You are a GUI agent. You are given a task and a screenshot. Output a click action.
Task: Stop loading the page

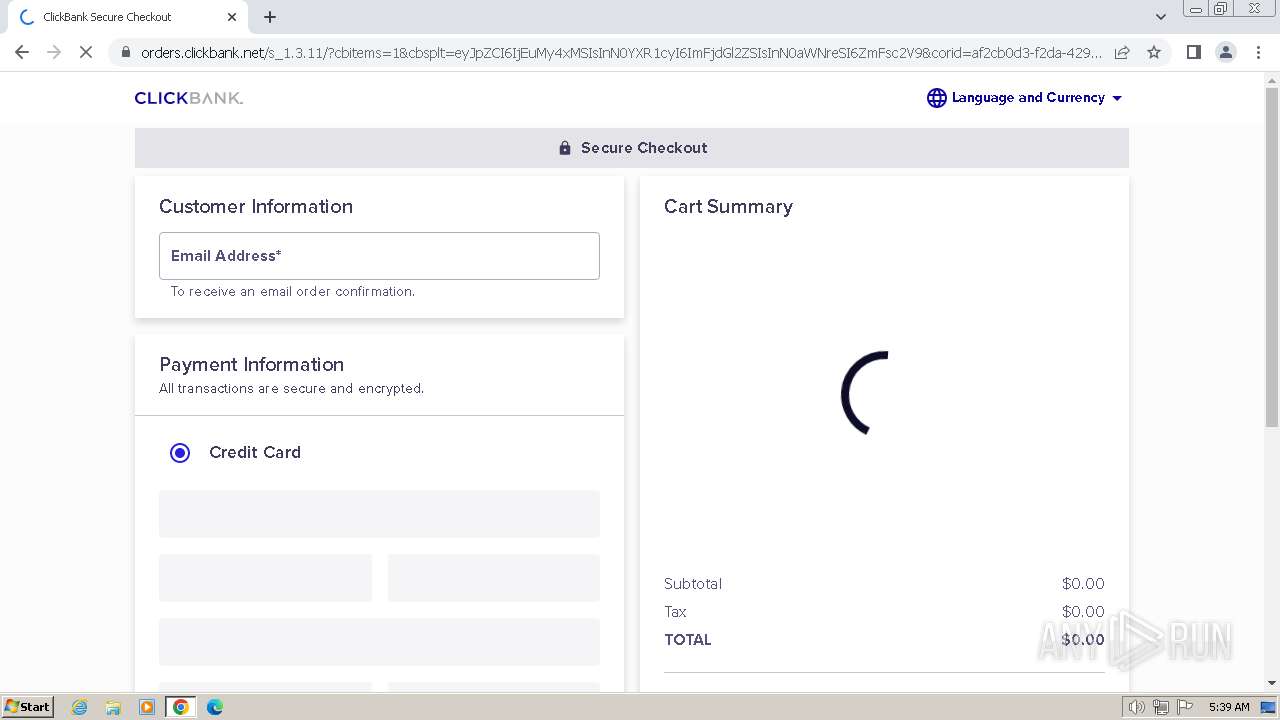pyautogui.click(x=86, y=52)
